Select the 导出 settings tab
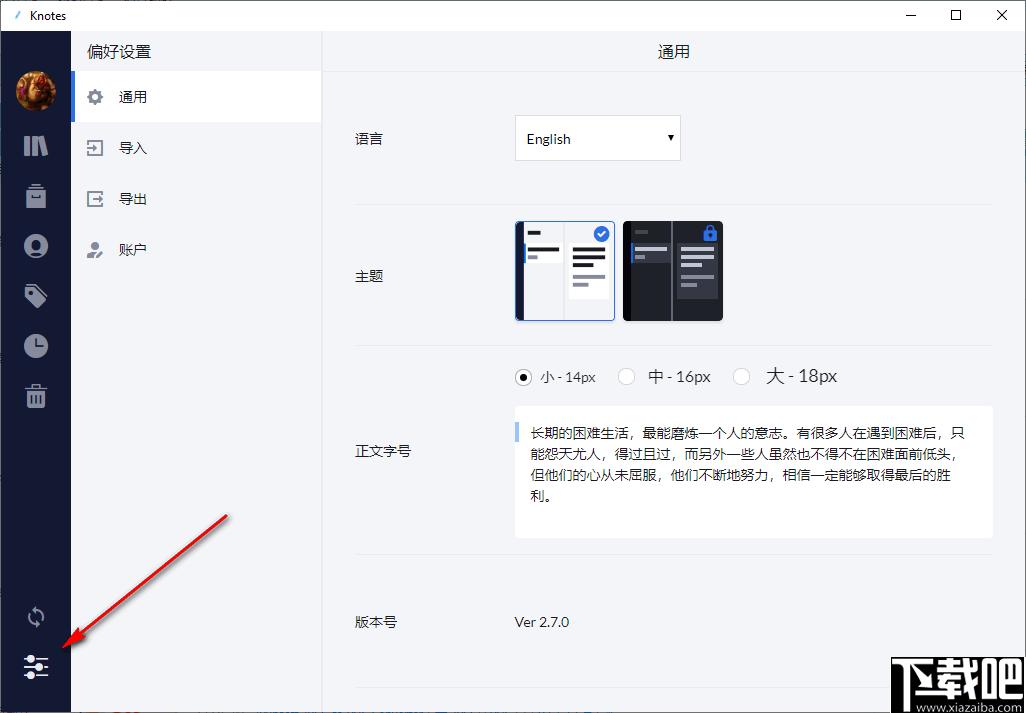 tap(196, 199)
